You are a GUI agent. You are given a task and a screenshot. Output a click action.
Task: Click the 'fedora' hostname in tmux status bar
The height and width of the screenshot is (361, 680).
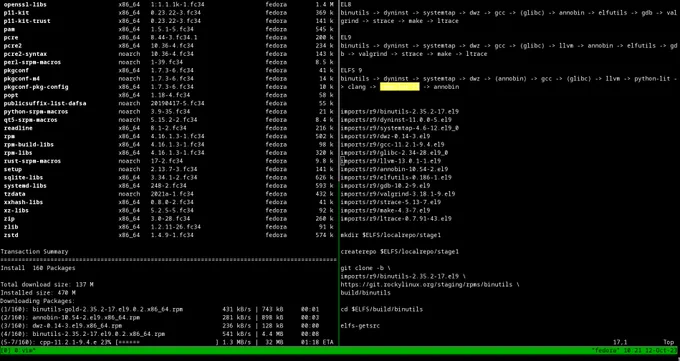[606, 350]
